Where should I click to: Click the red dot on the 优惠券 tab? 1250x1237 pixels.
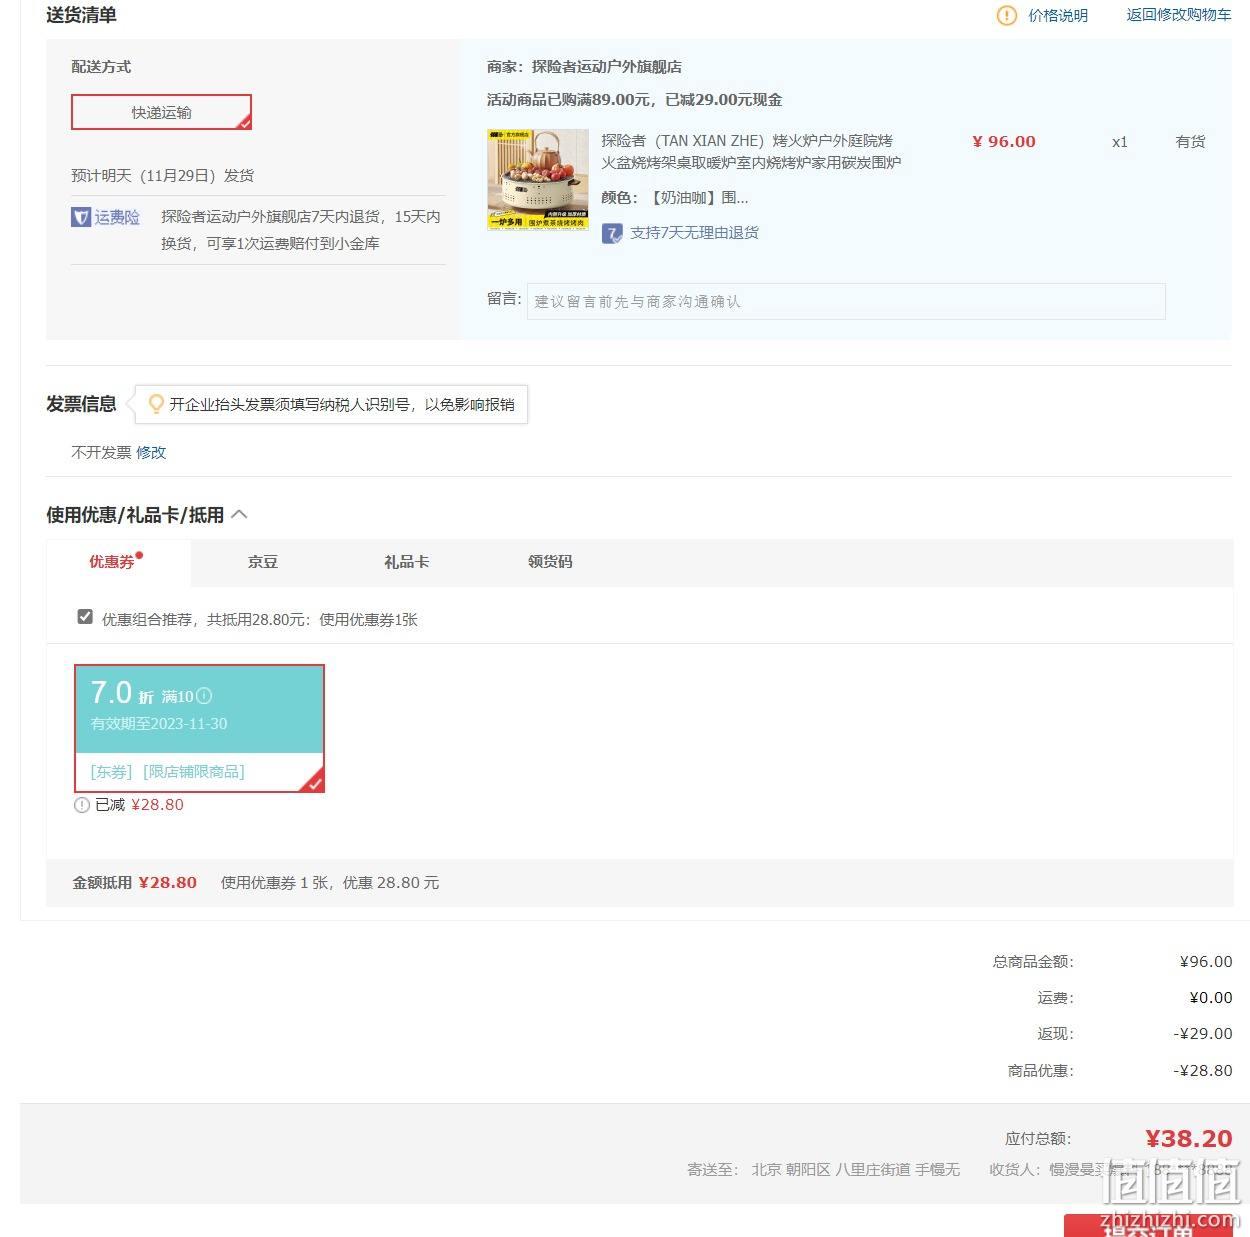point(139,555)
